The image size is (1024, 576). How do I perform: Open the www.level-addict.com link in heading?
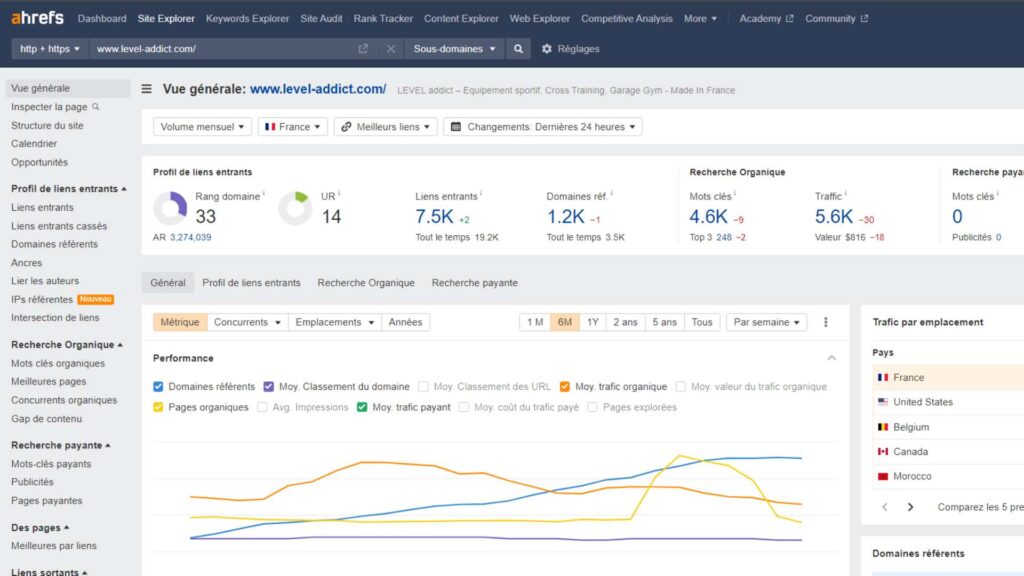[x=318, y=89]
